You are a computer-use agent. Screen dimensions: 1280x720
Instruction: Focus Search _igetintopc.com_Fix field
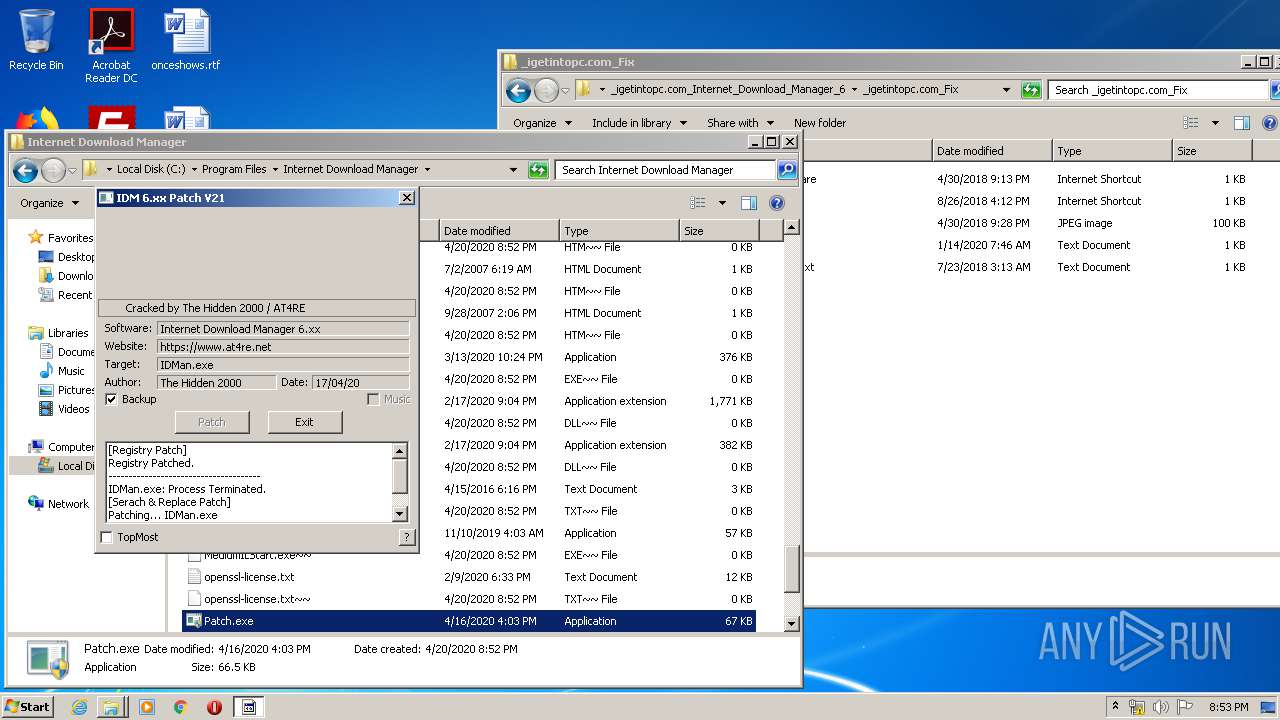(x=1158, y=90)
